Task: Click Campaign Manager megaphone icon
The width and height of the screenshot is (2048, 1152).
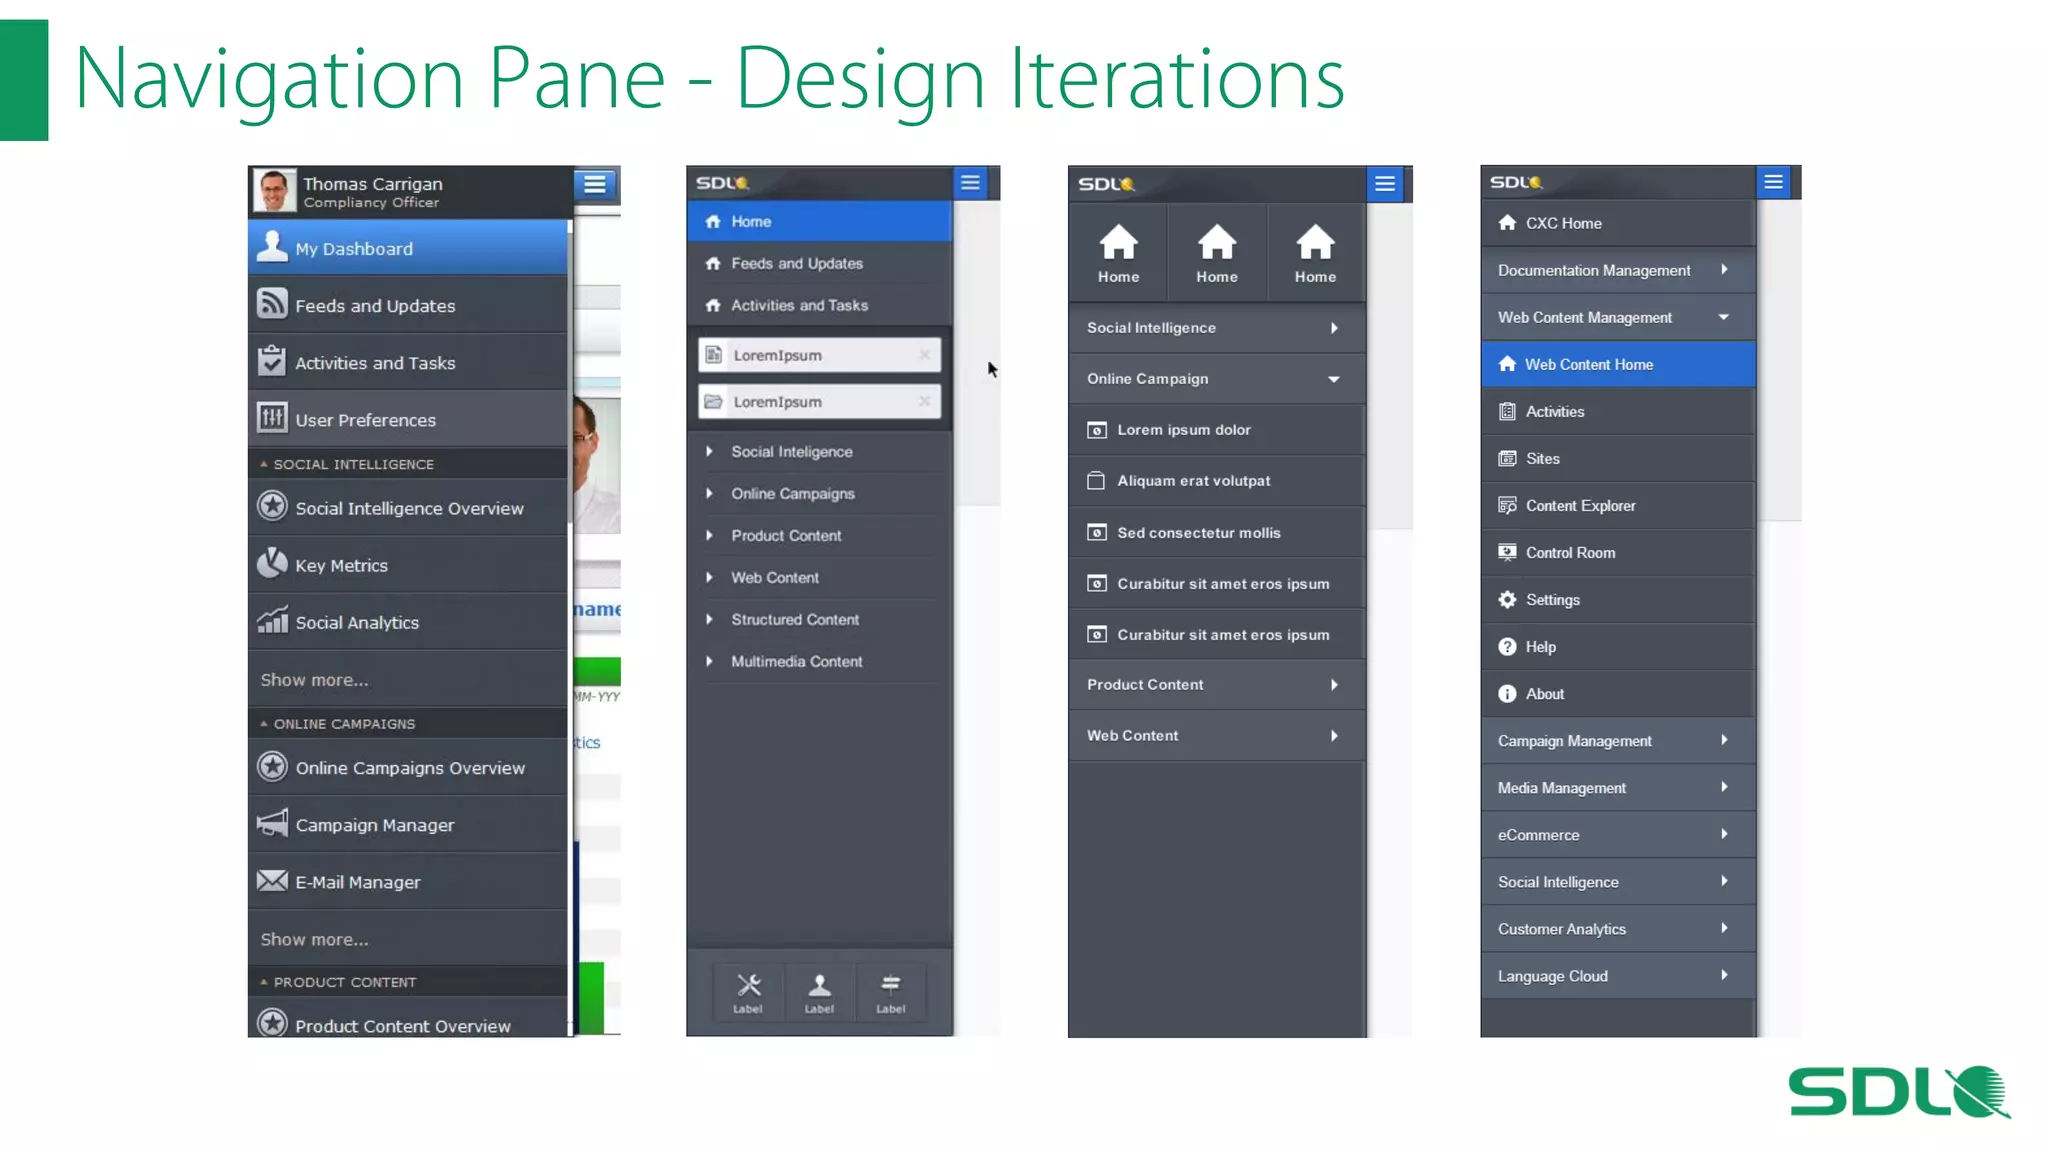Action: [x=272, y=823]
